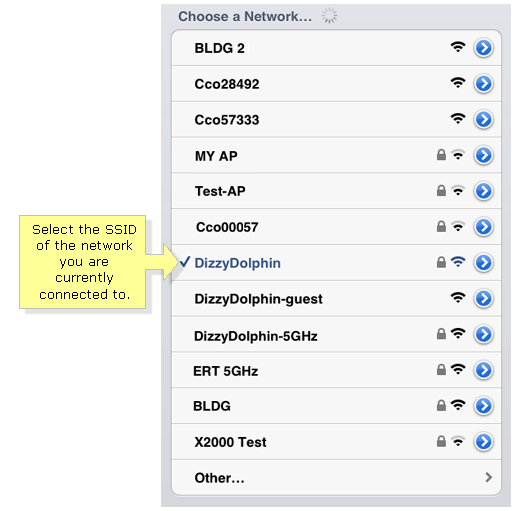The height and width of the screenshot is (511, 515).
Task: Click the lock icon on BLDG row
Action: [441, 405]
